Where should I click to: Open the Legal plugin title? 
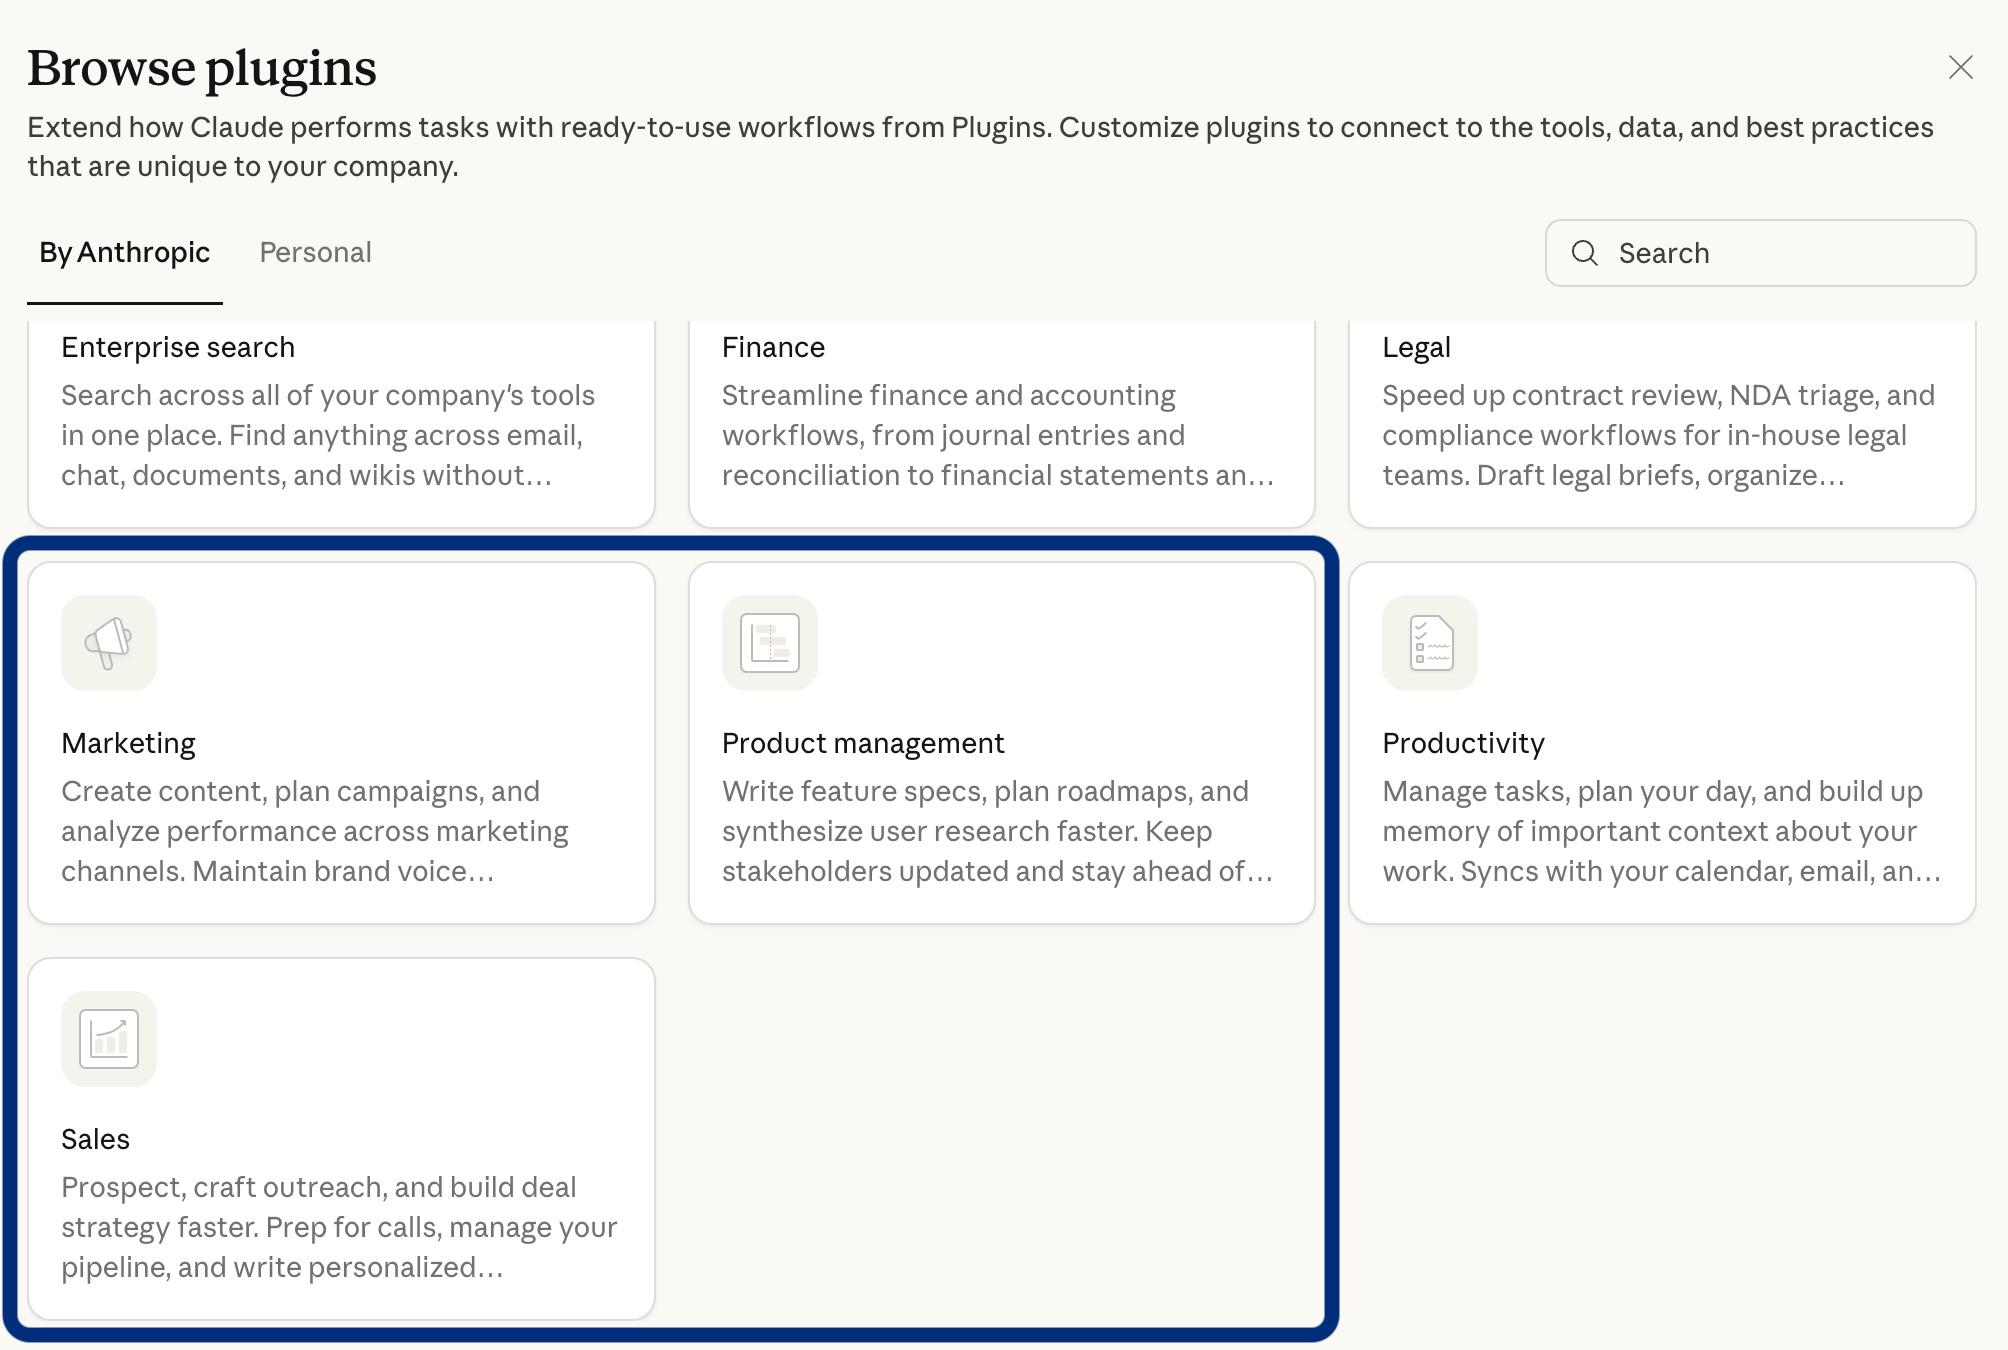pyautogui.click(x=1416, y=347)
